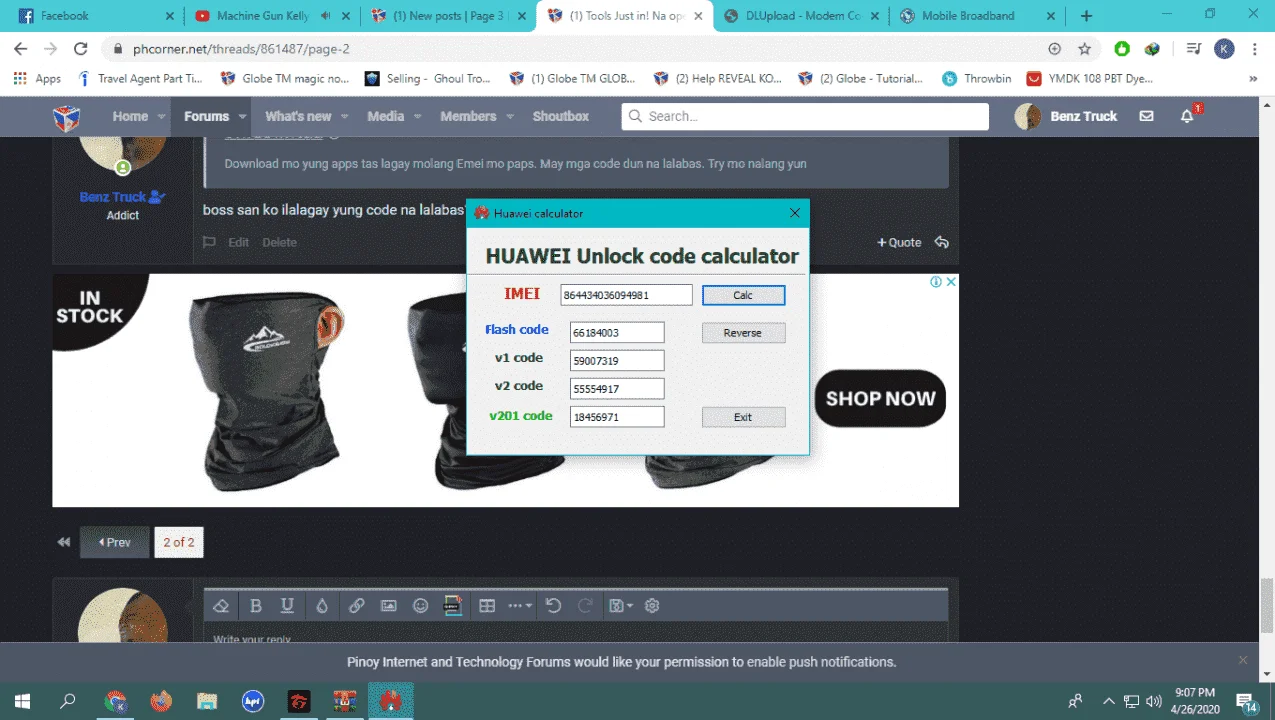The height and width of the screenshot is (720, 1275).
Task: Expand the more options ellipsis dropdown
Action: click(x=520, y=606)
